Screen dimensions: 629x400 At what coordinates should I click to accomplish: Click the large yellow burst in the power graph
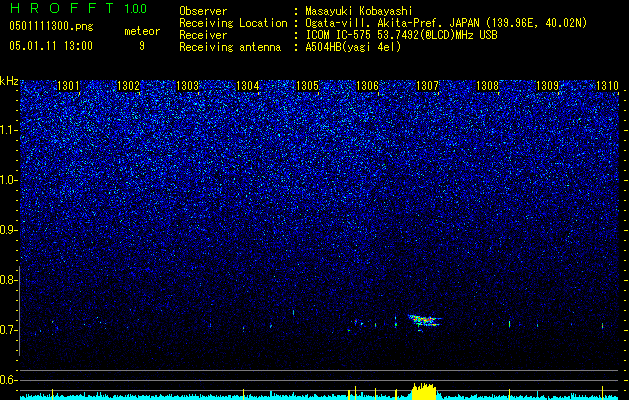click(x=424, y=391)
